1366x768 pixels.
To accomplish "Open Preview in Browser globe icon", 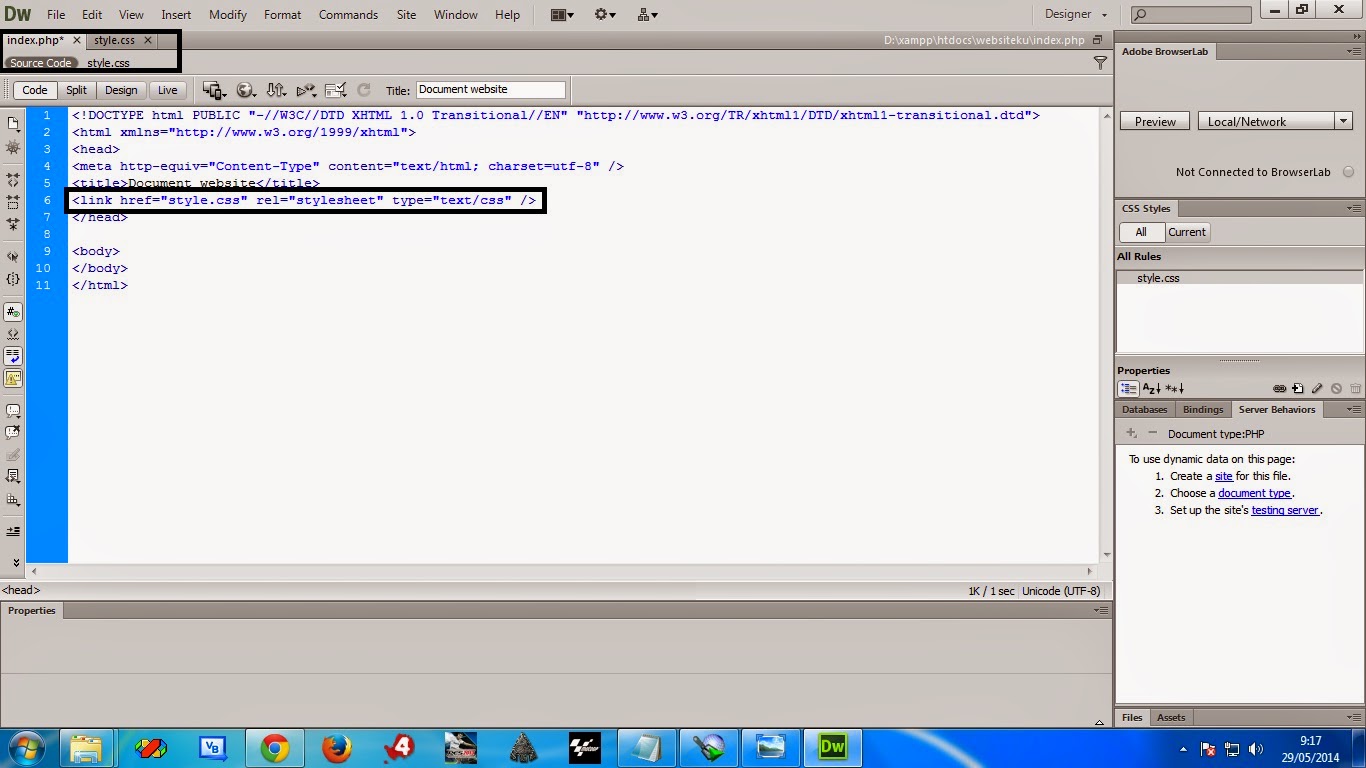I will pyautogui.click(x=246, y=90).
